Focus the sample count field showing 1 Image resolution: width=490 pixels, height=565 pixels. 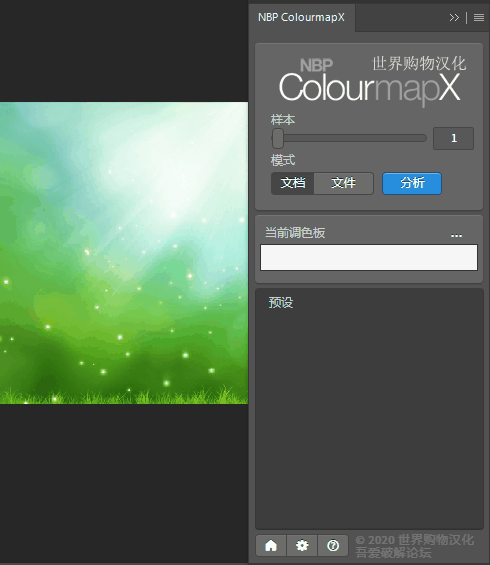453,138
